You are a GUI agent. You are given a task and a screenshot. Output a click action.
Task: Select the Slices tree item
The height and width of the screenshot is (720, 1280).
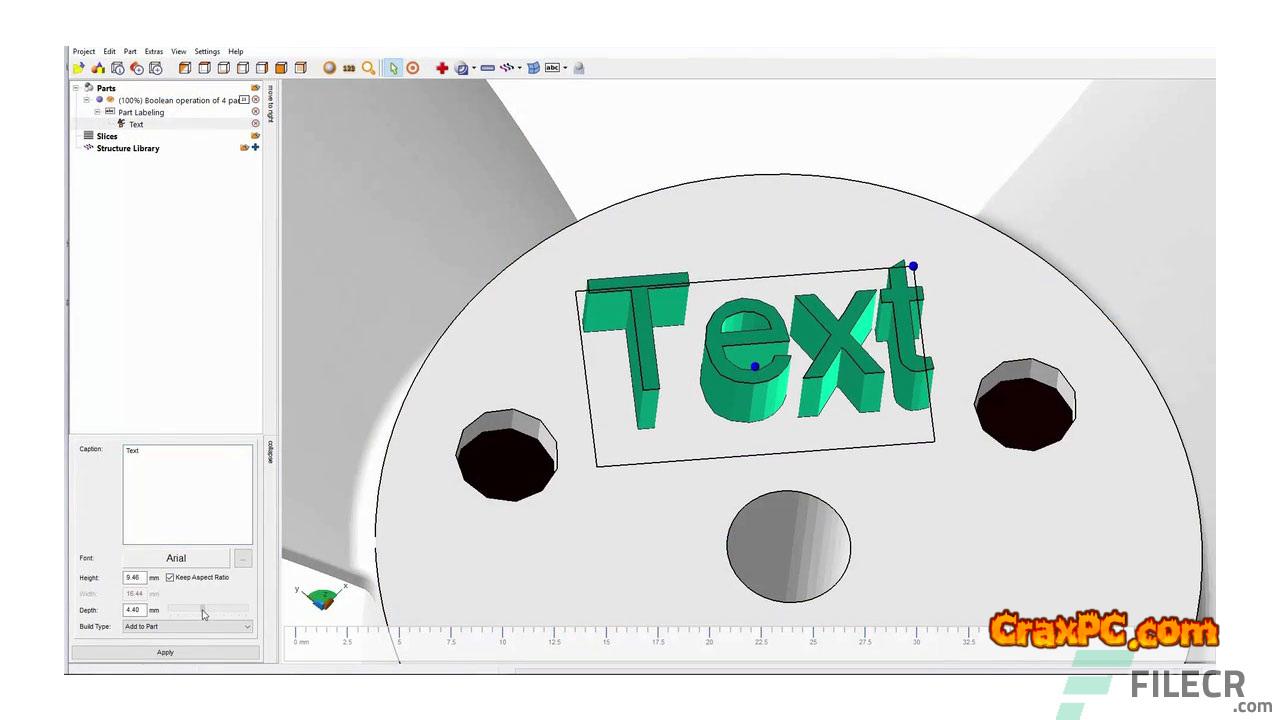point(107,136)
